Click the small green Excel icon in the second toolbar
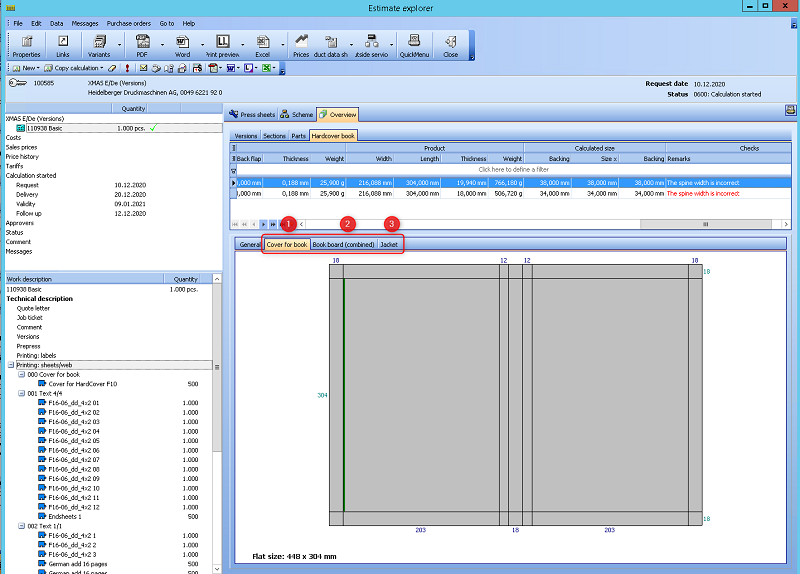The width and height of the screenshot is (800, 574). (266, 68)
